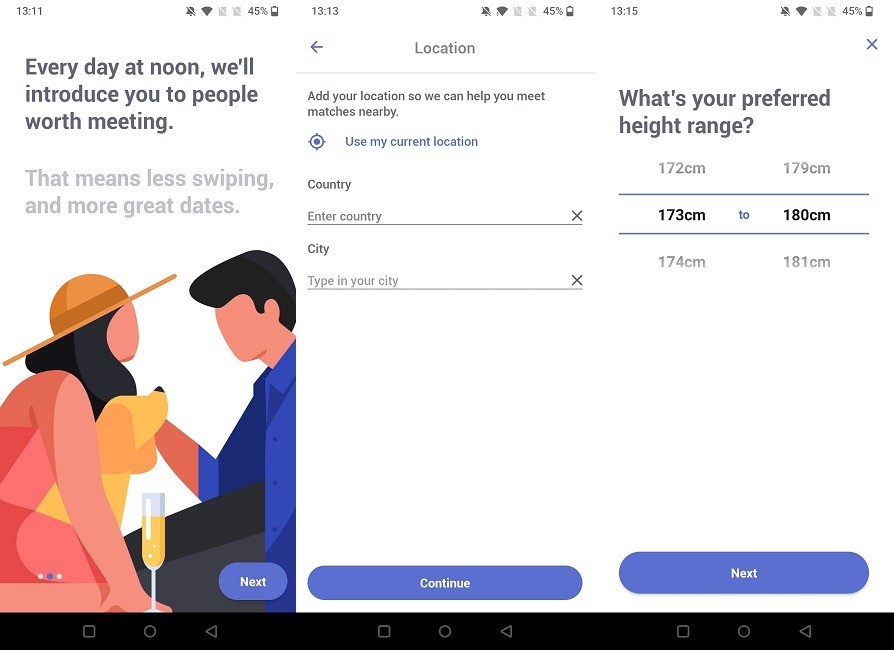Screen dimensions: 894x650
Task: Click the crosshair location icon
Action: [x=316, y=141]
